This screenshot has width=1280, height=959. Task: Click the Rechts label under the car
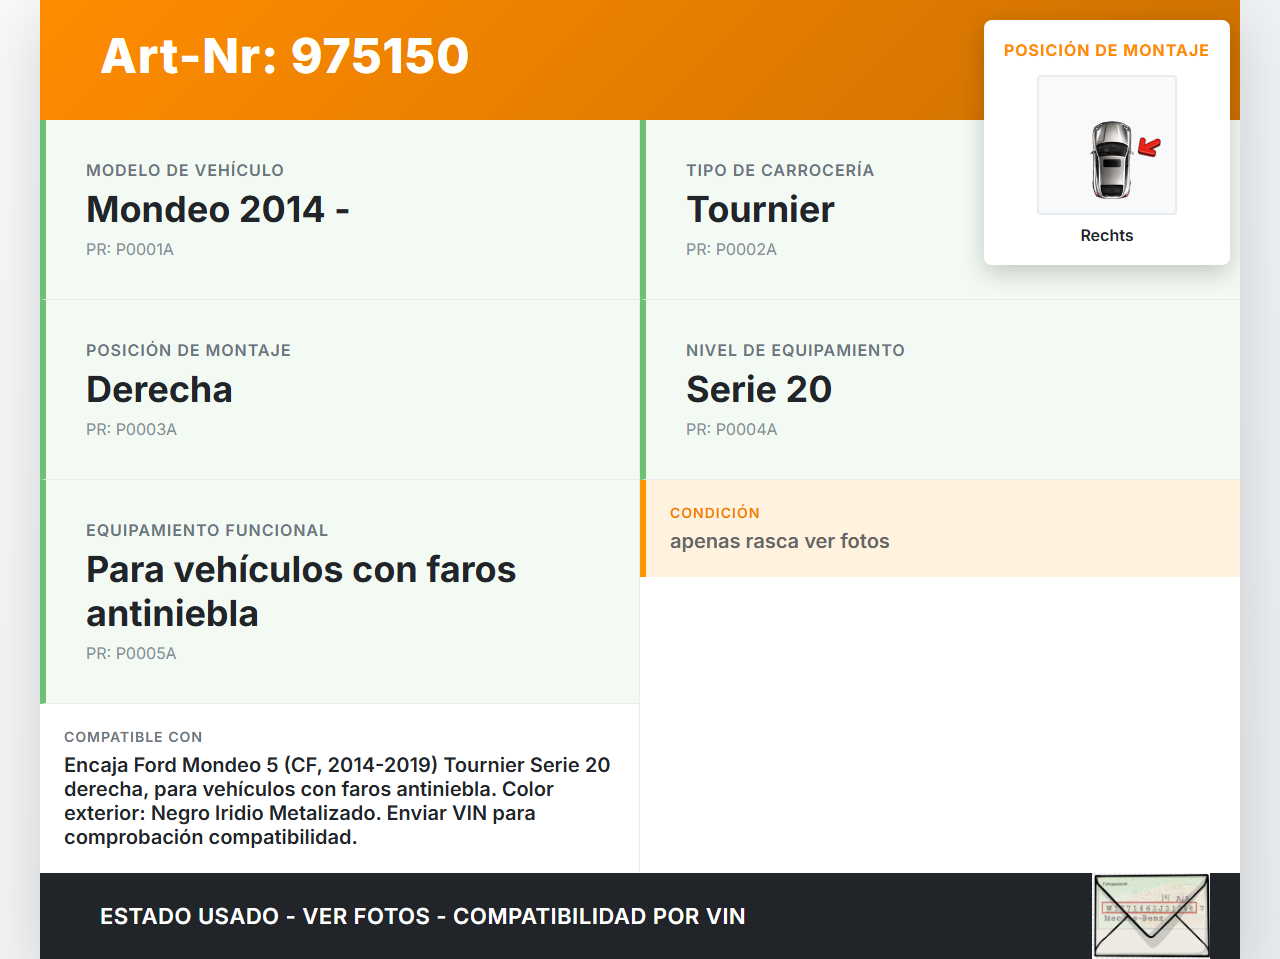1106,236
